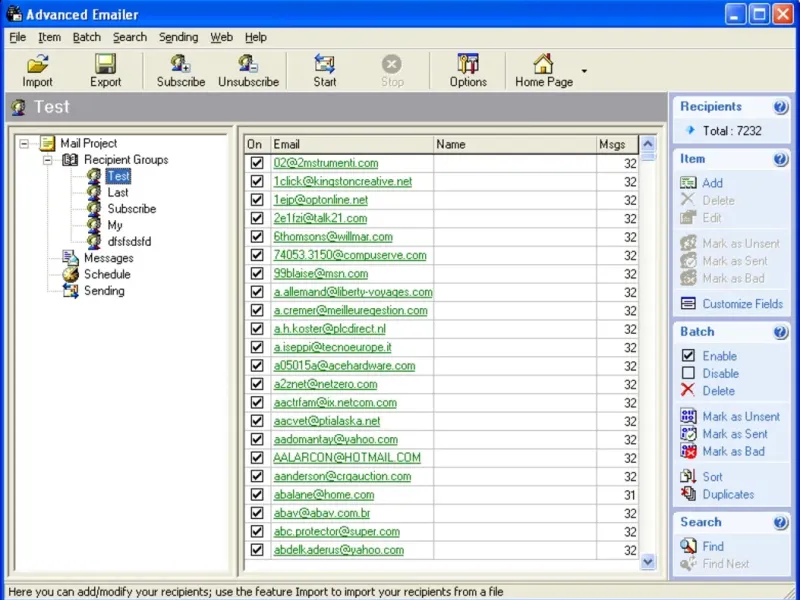Click the Duplicates icon
Screen dimensions: 800x600
tap(688, 493)
